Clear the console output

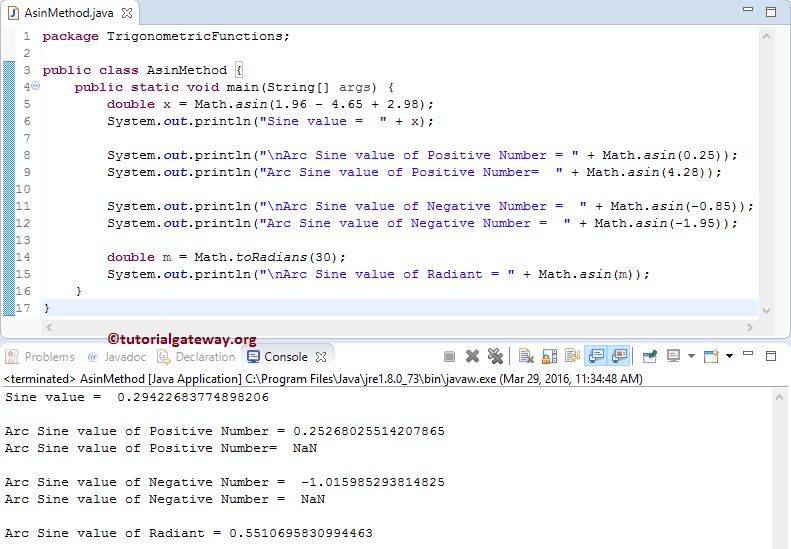tap(526, 357)
